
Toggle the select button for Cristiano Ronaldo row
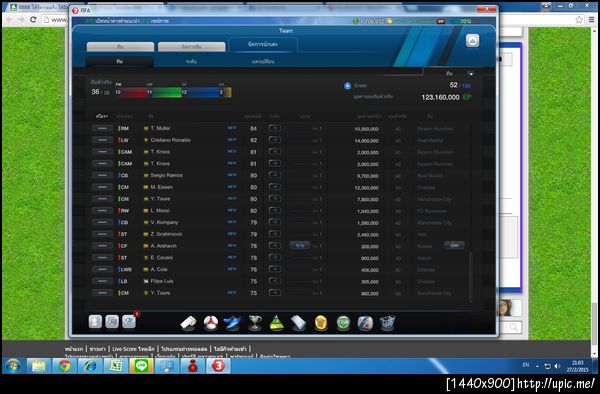pyautogui.click(x=102, y=140)
